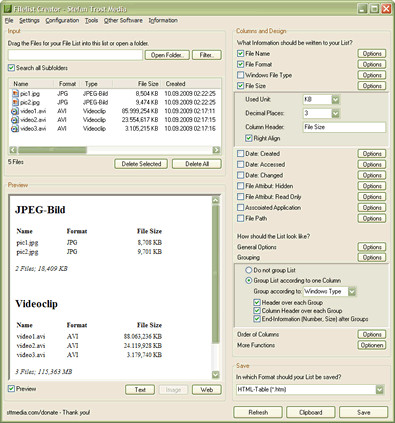Click the Delete All button
Image resolution: width=395 pixels, height=423 pixels.
point(197,164)
